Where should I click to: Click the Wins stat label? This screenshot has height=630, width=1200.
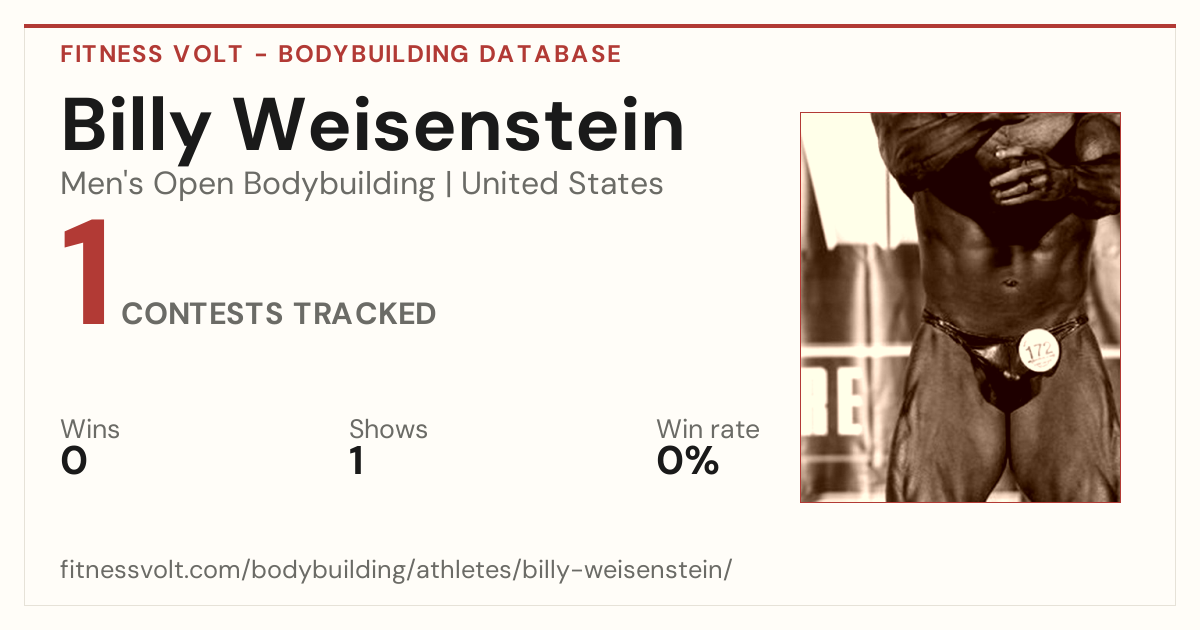[x=90, y=429]
